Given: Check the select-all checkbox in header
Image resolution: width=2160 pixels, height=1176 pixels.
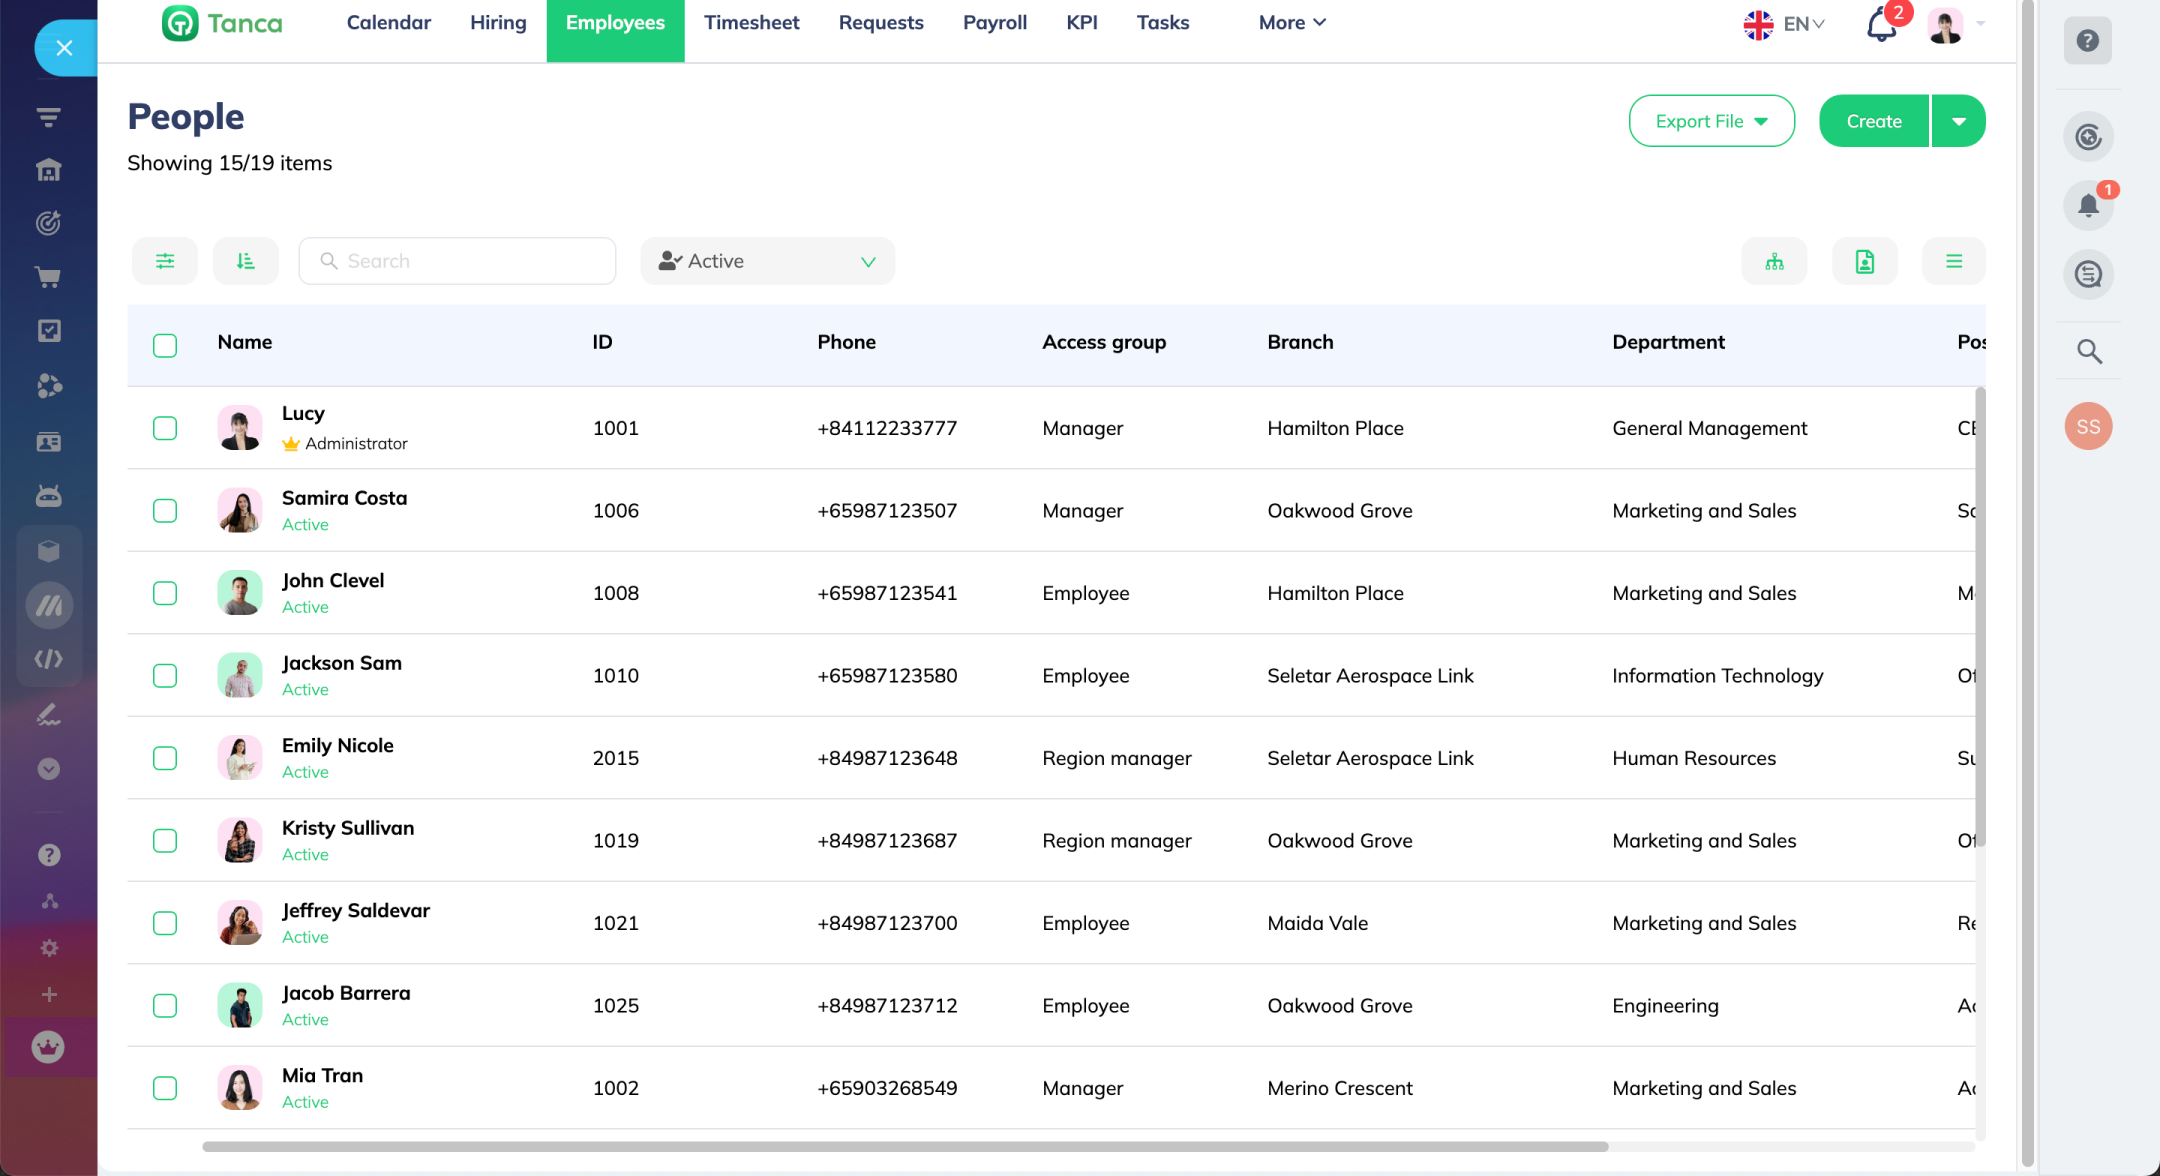Looking at the screenshot, I should (165, 345).
